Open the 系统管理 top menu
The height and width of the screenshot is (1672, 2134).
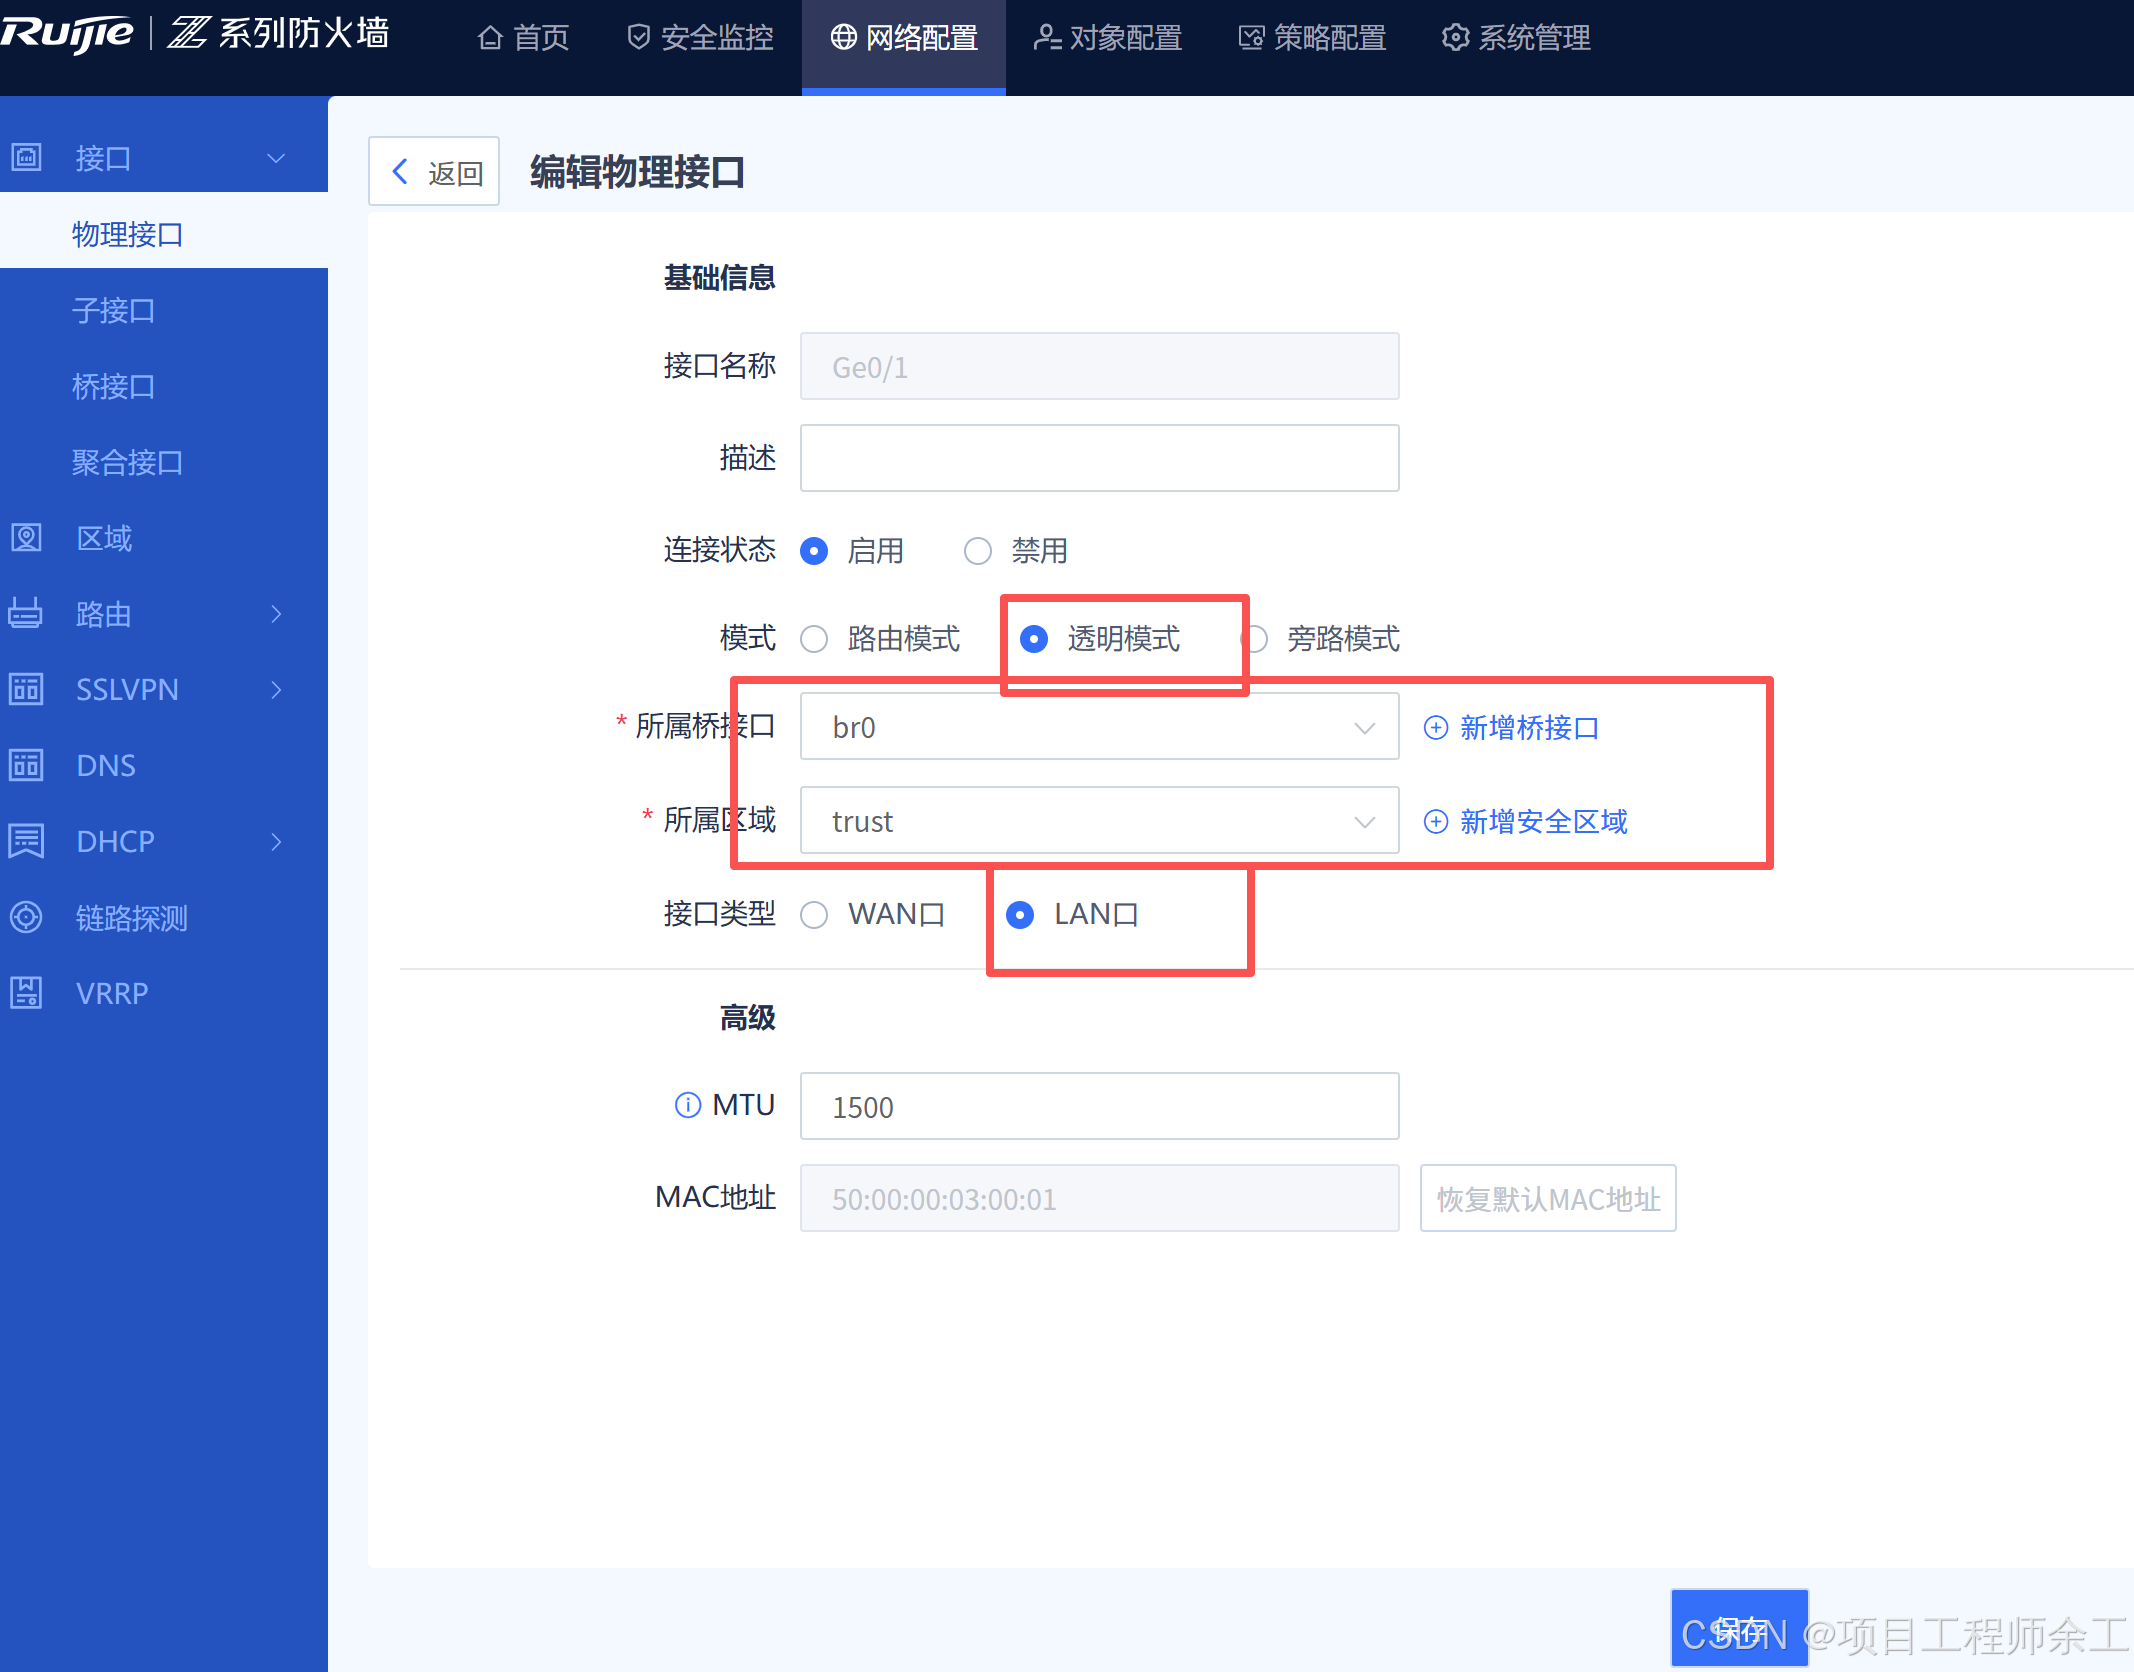1516,38
